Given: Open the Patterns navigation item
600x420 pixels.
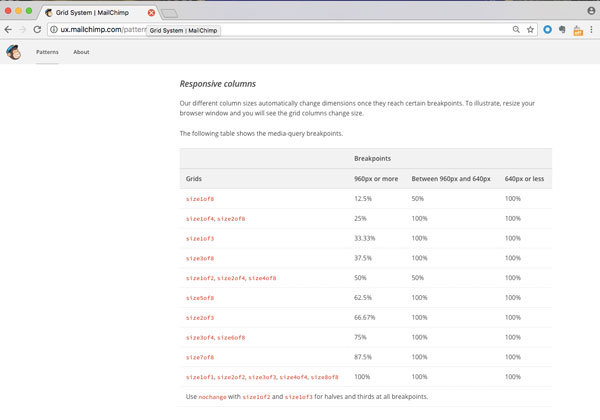Looking at the screenshot, I should [47, 52].
